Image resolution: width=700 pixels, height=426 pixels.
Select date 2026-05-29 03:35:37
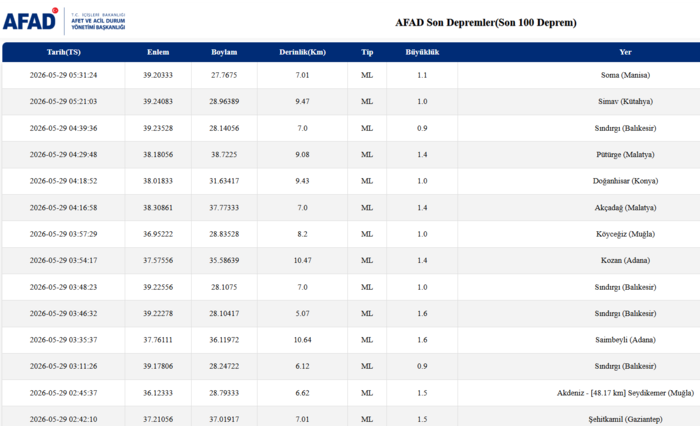click(63, 340)
